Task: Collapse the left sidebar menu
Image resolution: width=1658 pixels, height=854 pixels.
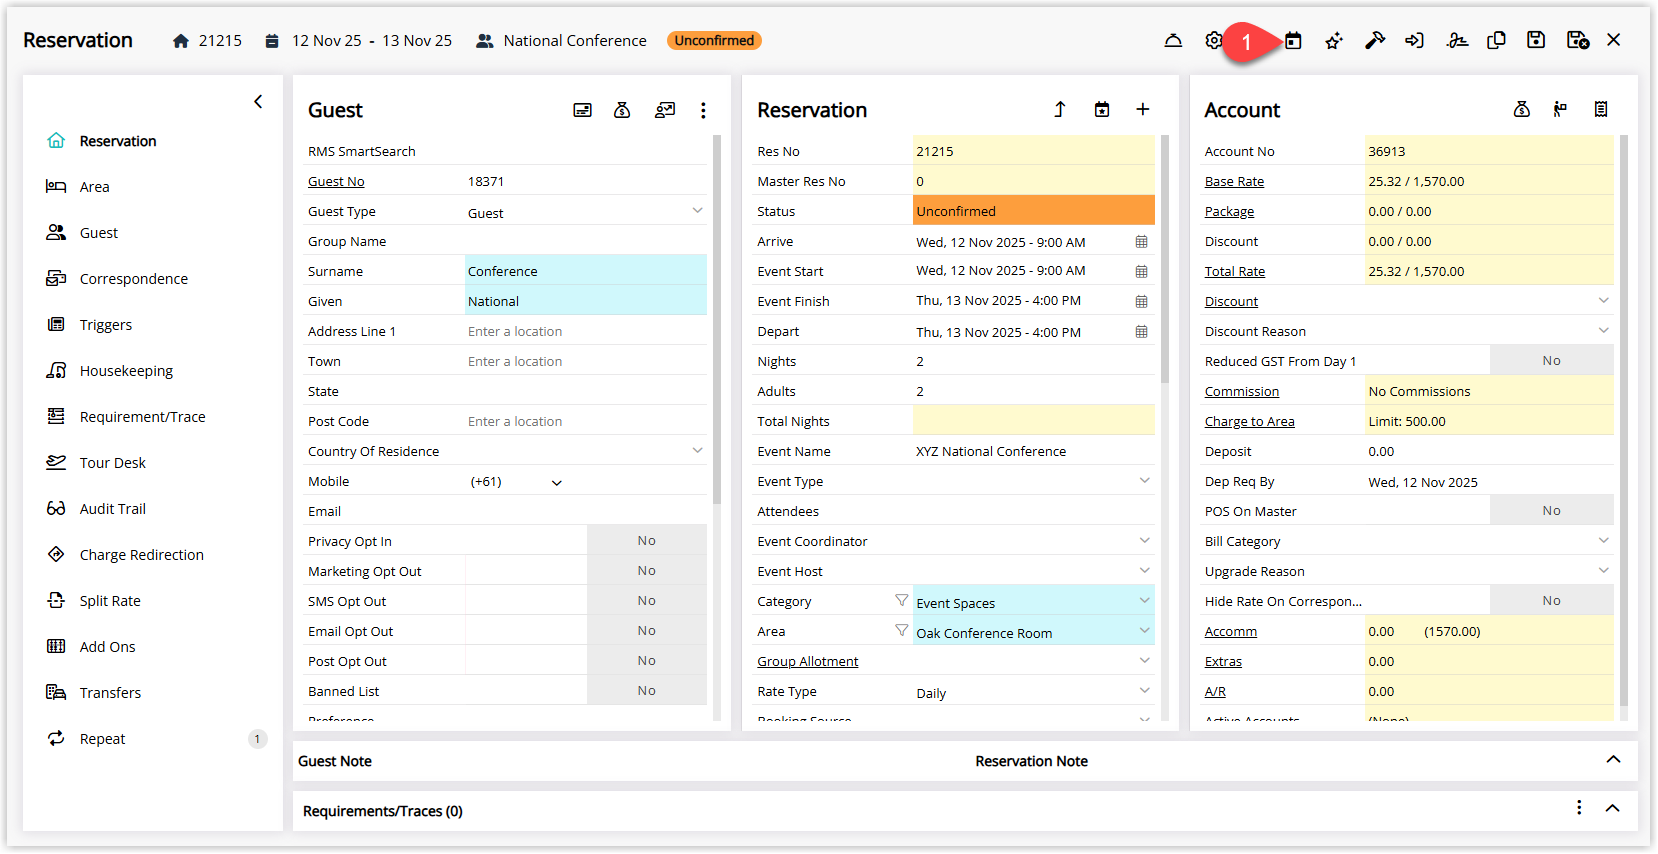Action: (x=258, y=102)
